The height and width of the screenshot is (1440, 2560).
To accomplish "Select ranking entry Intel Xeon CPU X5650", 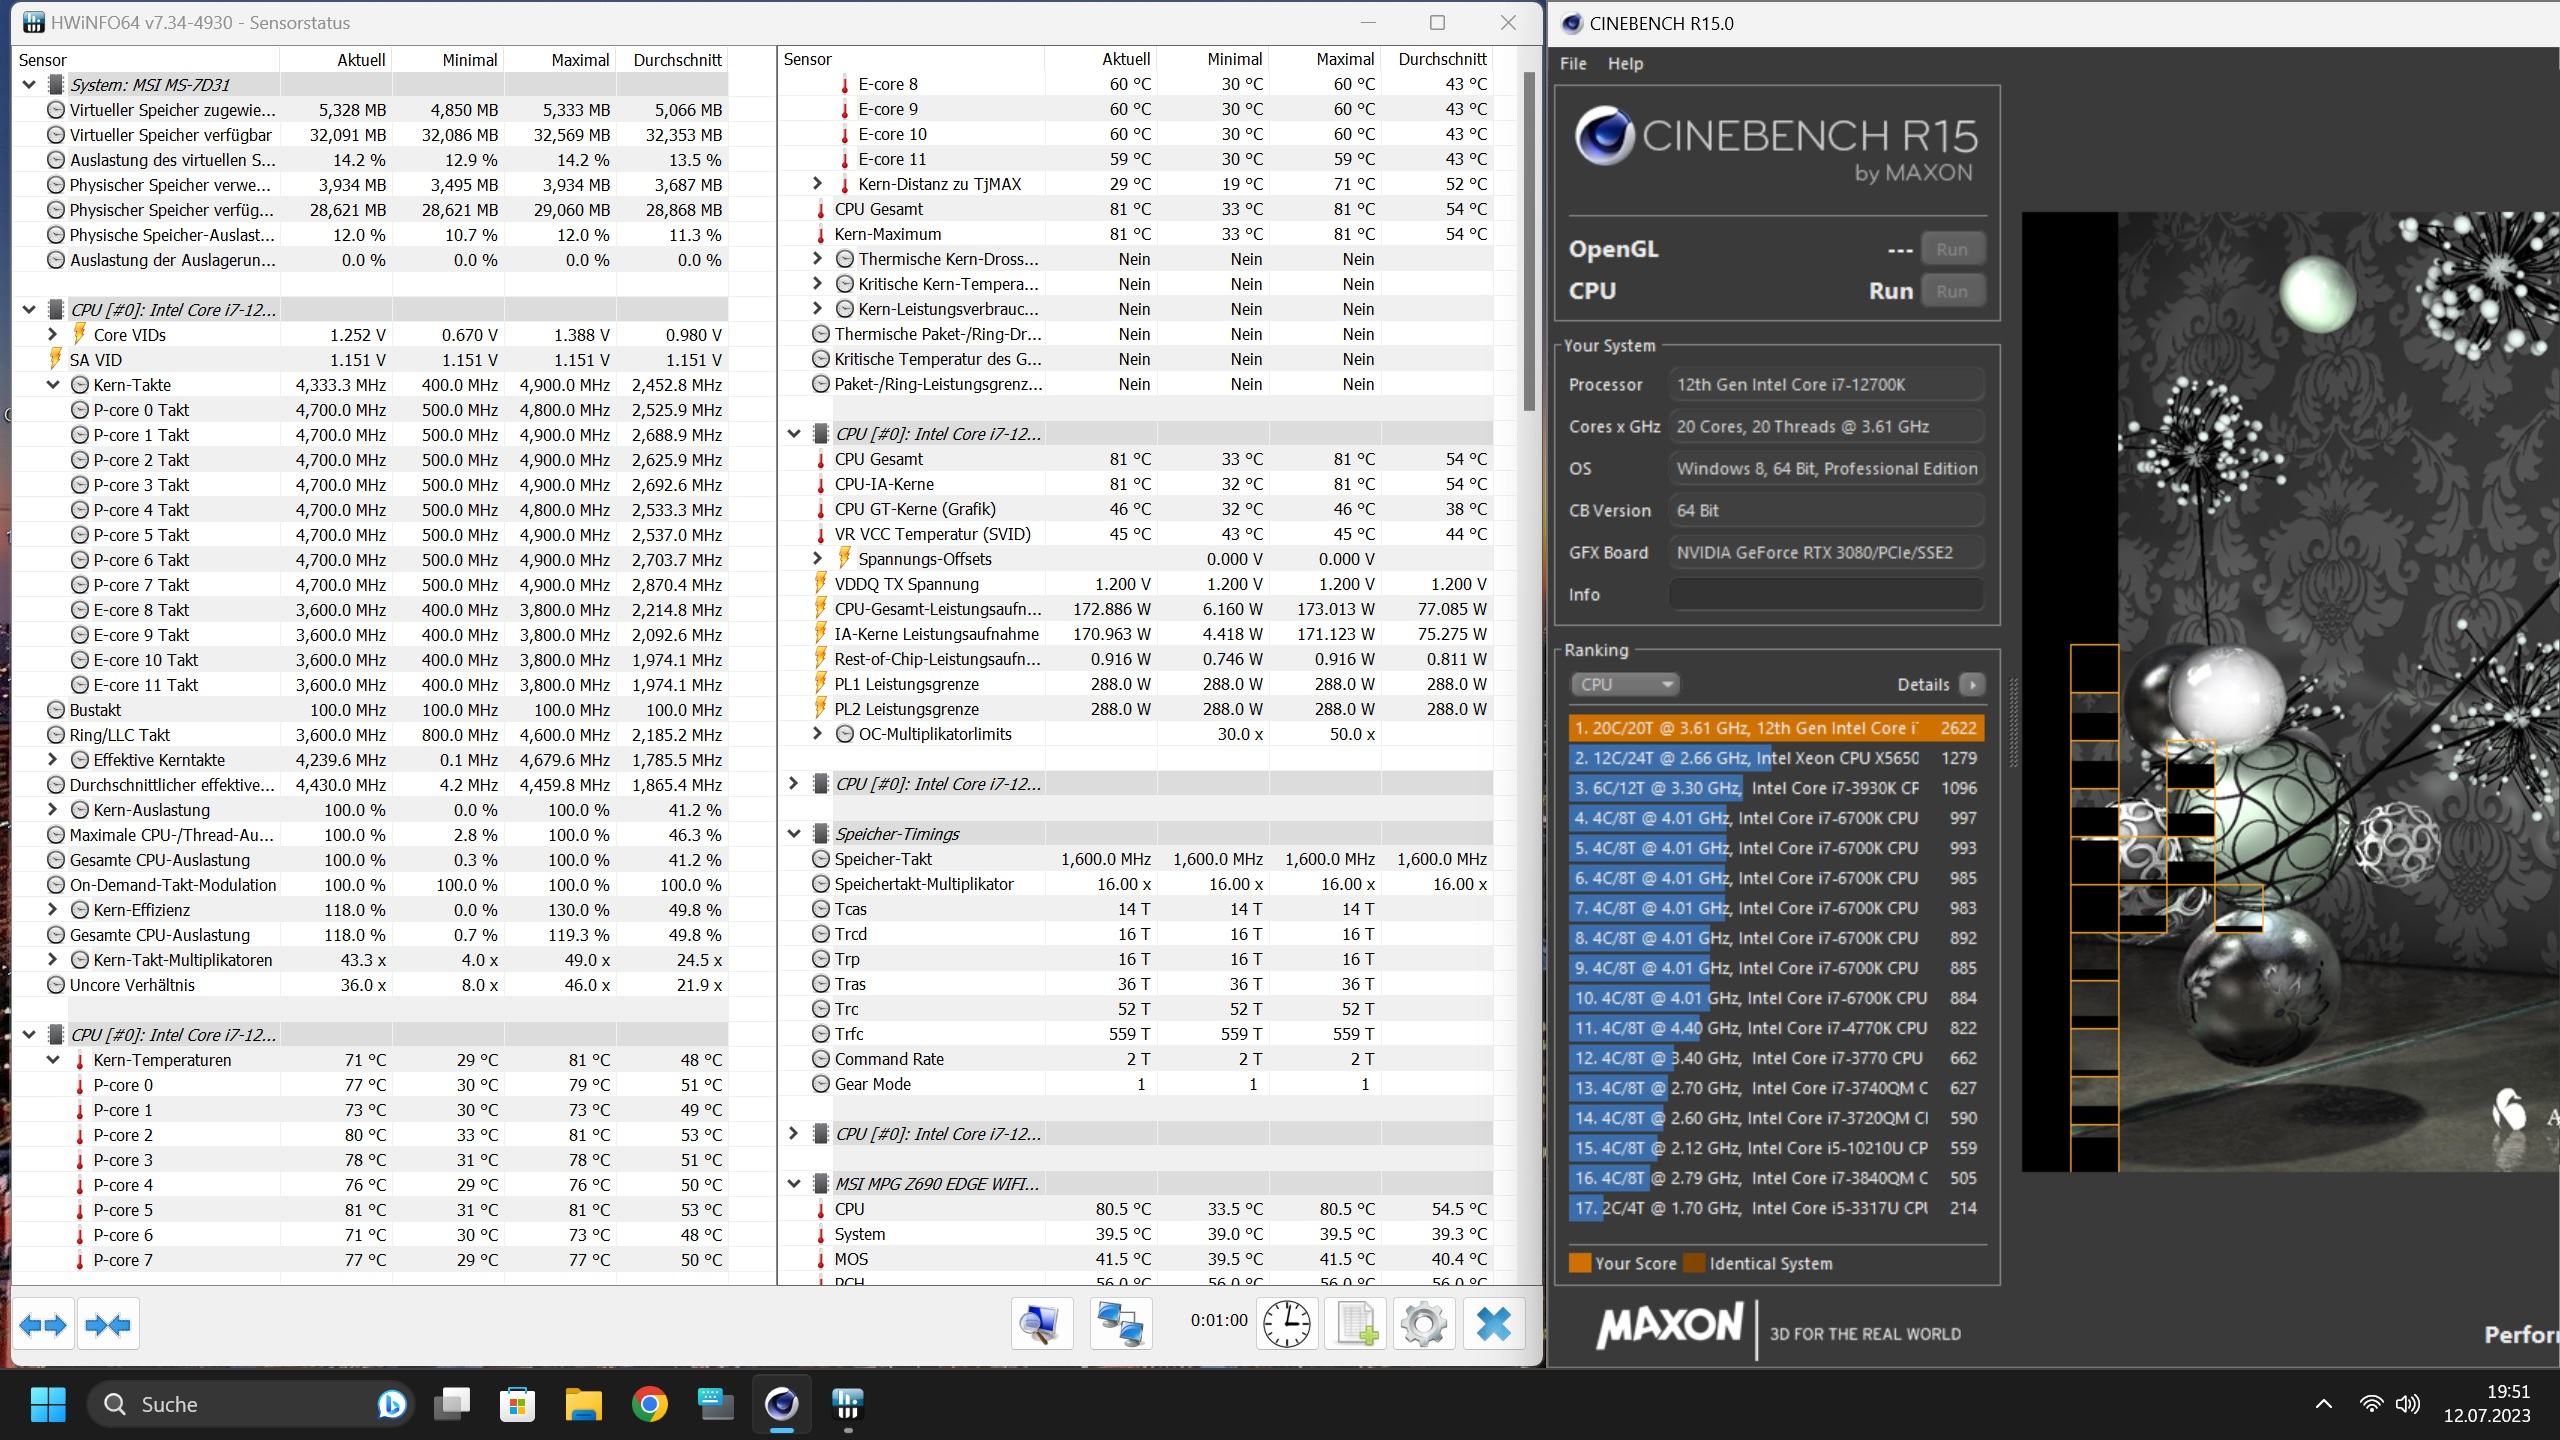I will pos(1776,758).
